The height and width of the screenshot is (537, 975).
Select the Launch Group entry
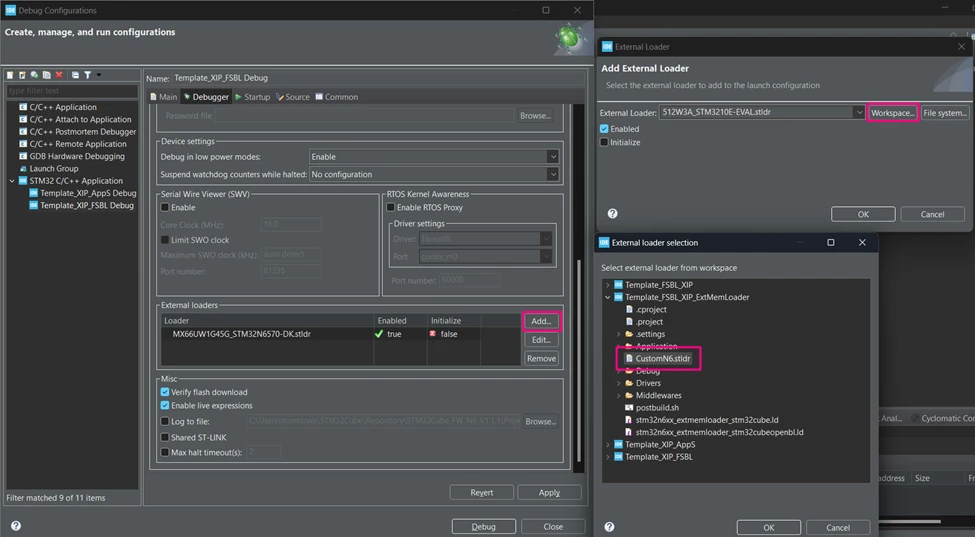(53, 168)
